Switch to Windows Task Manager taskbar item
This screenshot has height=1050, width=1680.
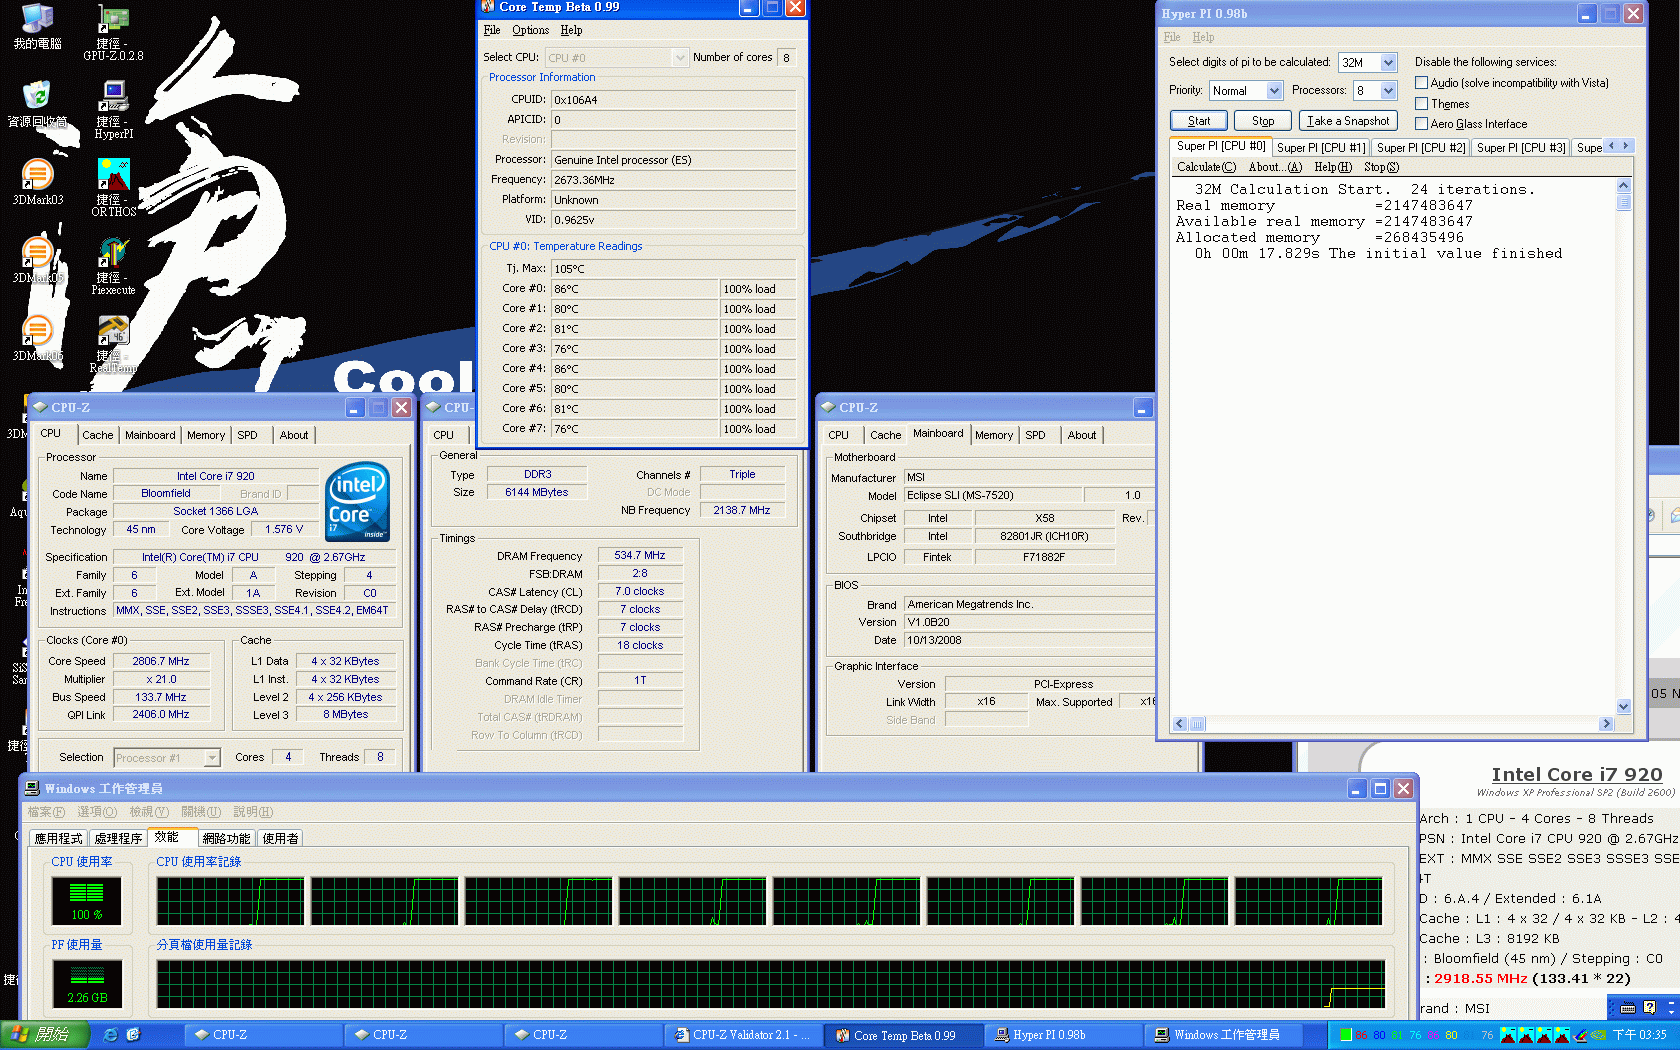click(1223, 1035)
